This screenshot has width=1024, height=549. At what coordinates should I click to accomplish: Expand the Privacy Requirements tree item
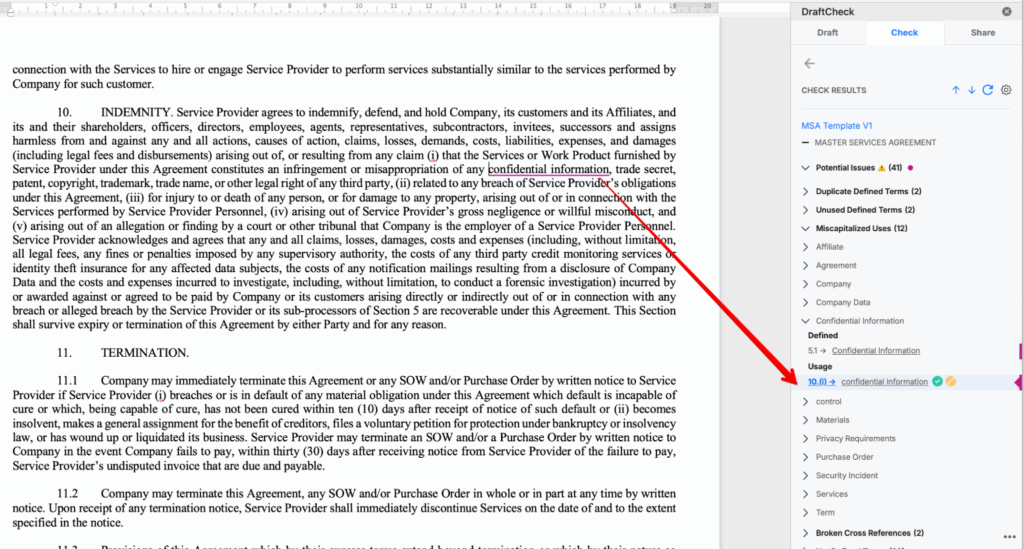[x=807, y=439]
